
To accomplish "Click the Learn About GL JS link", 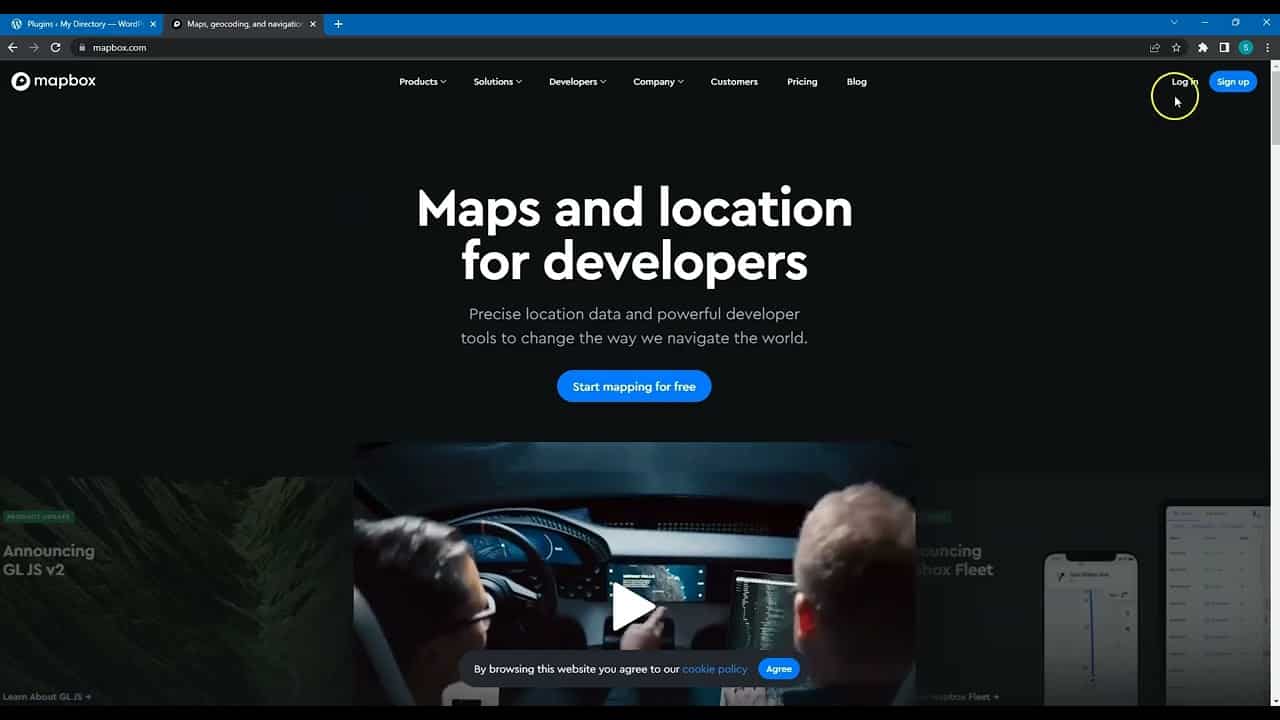I will (x=47, y=697).
